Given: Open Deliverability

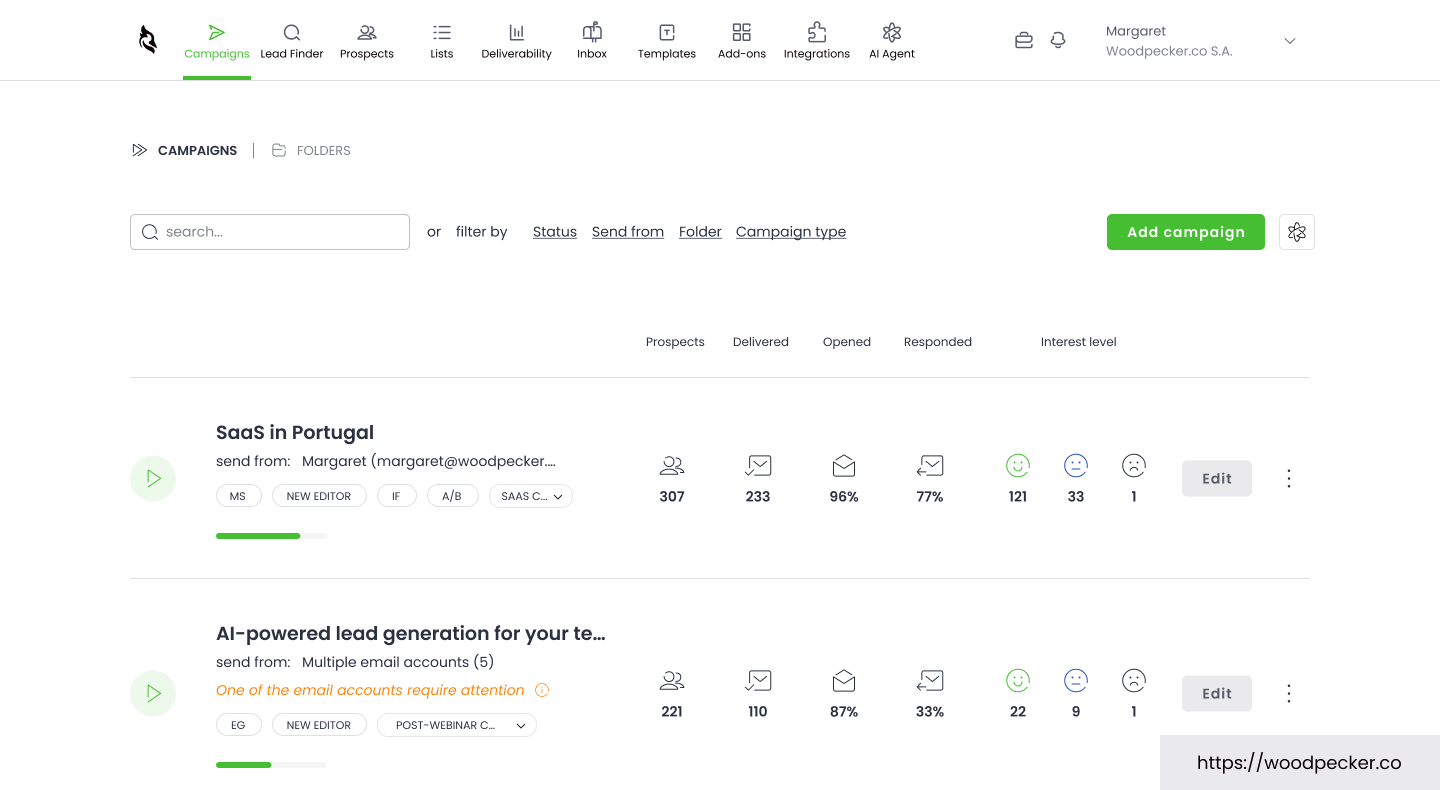Looking at the screenshot, I should 516,42.
